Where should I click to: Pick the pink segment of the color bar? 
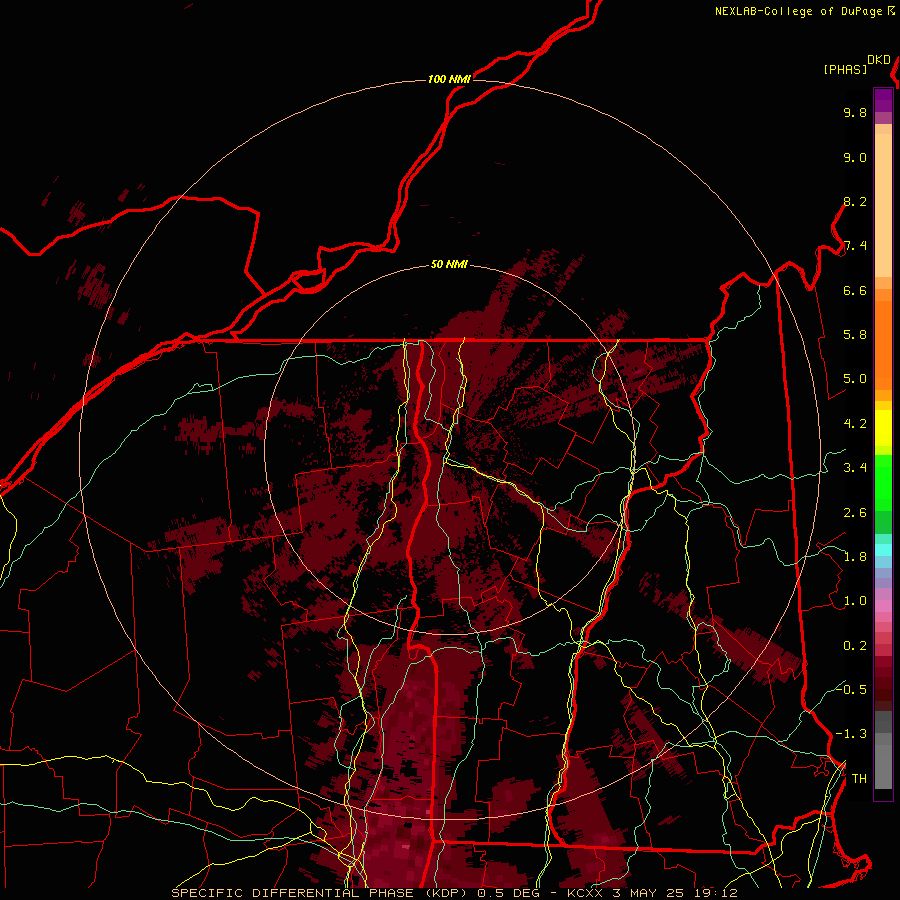883,606
